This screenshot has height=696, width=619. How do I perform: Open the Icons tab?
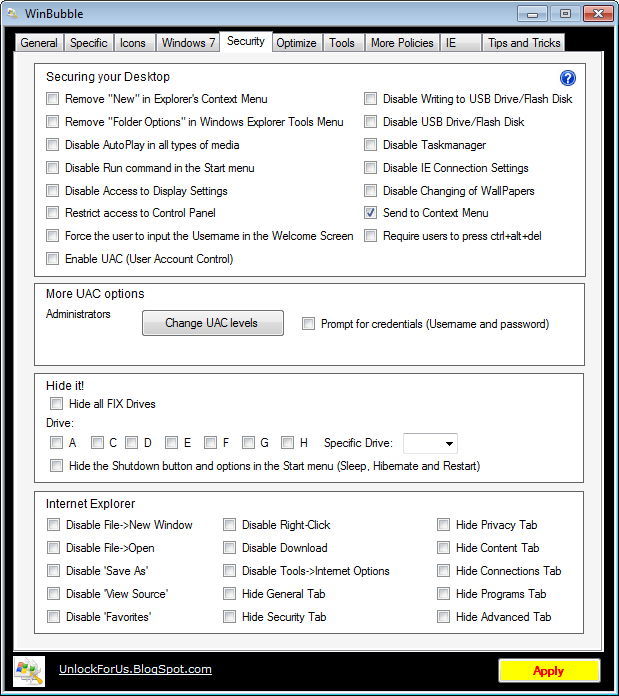tap(133, 43)
